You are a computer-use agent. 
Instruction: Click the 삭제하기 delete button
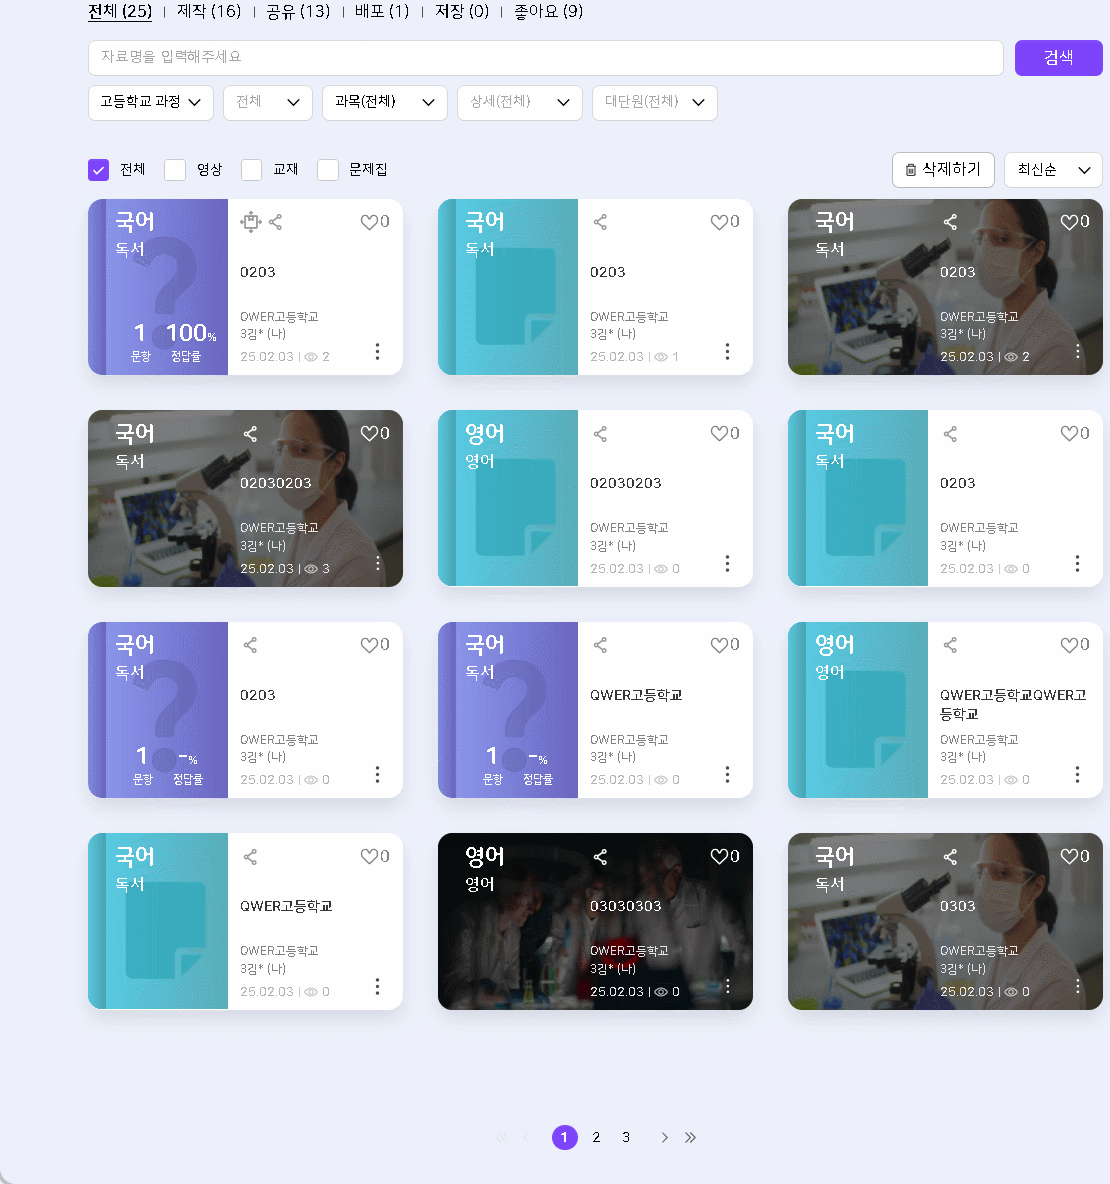(942, 170)
